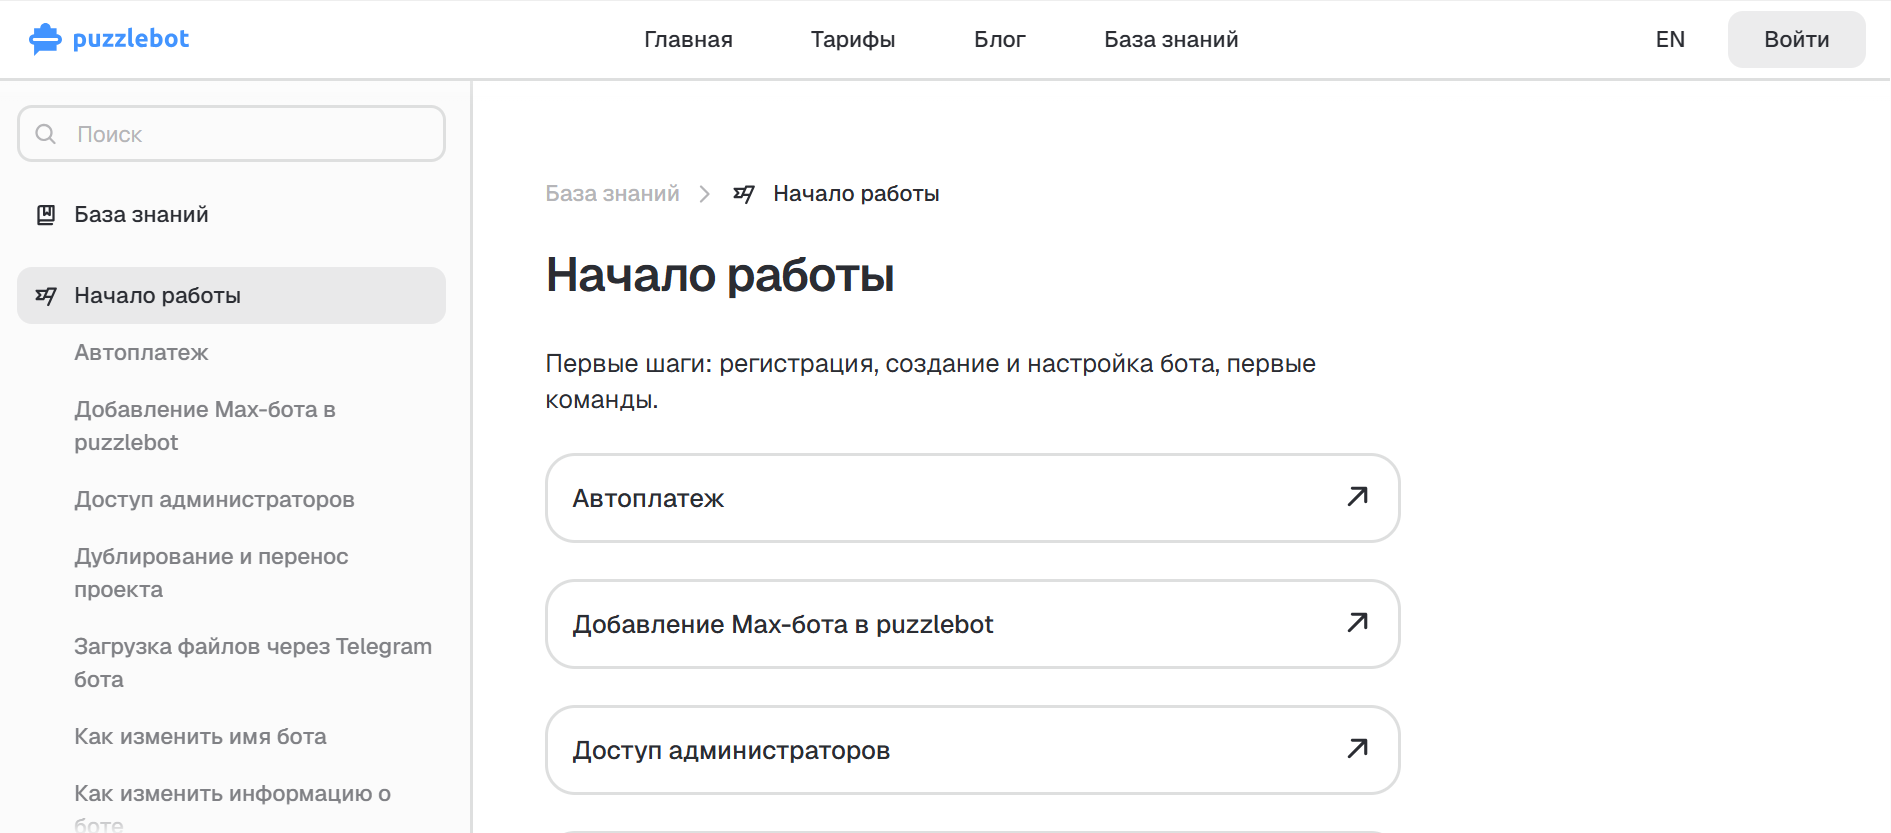The image size is (1891, 833).
Task: Click the flag icon in the breadcrumb
Action: 744,194
